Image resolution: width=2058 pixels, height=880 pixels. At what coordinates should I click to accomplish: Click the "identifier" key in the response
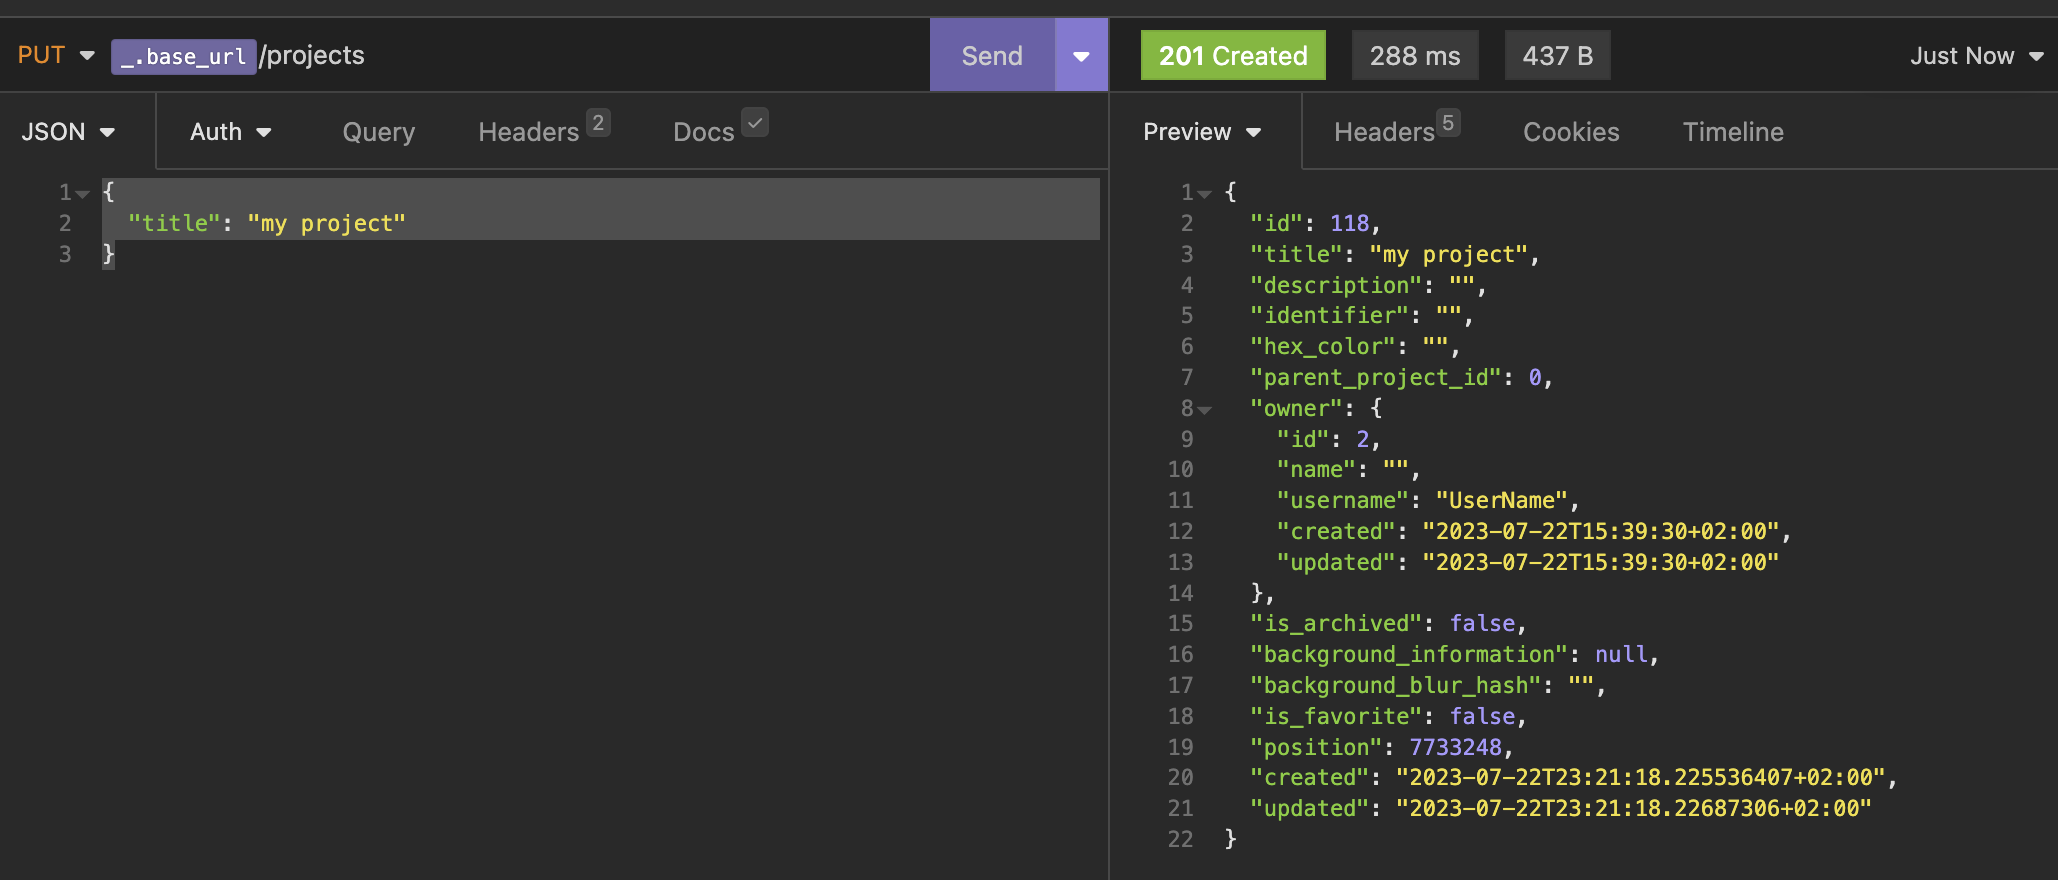pyautogui.click(x=1330, y=316)
